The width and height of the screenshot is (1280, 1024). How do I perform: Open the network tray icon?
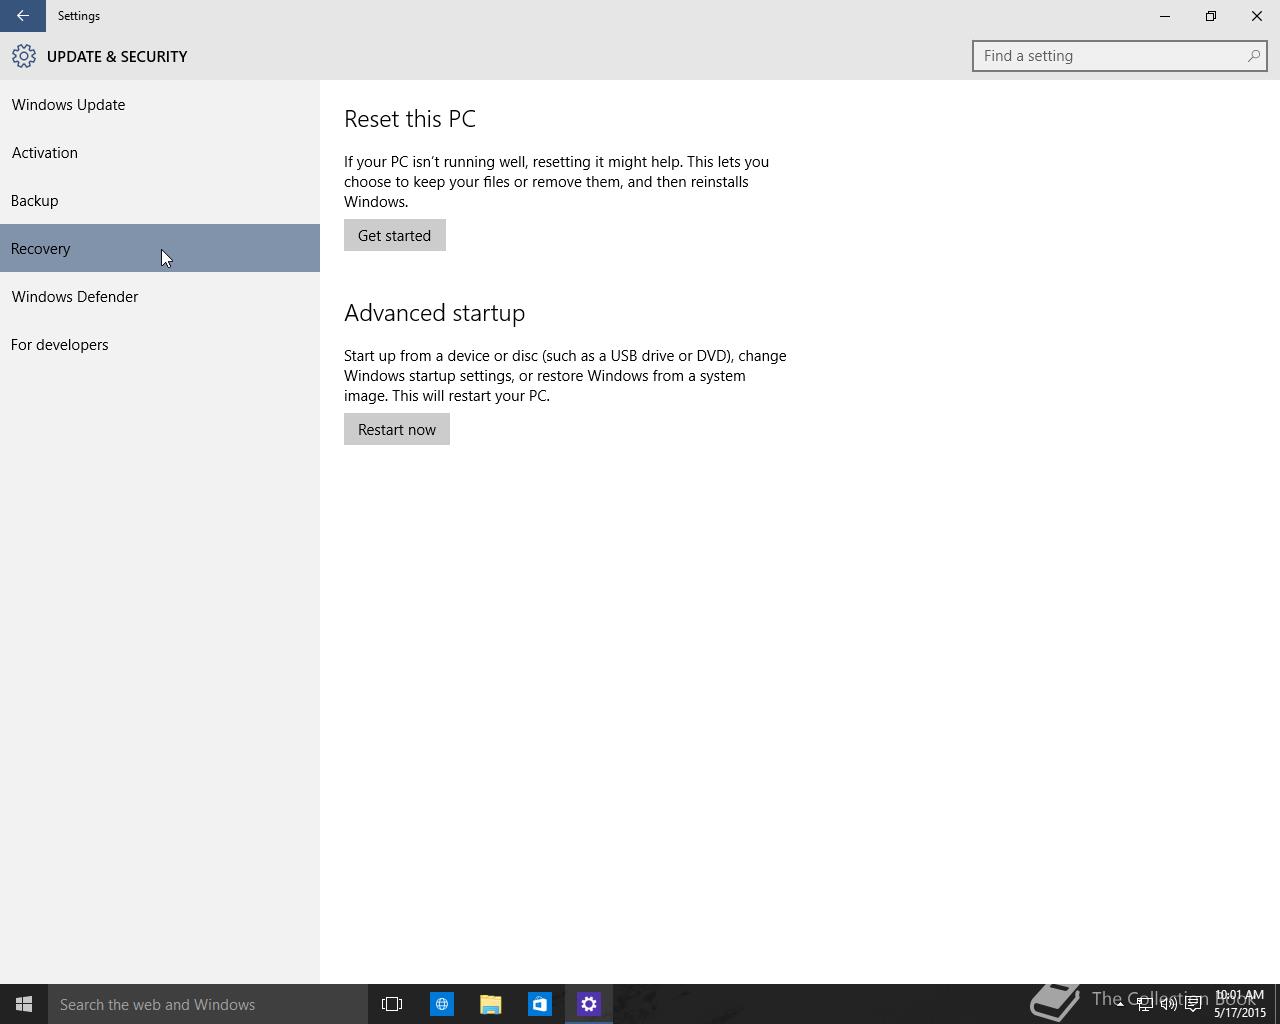click(x=1144, y=1004)
